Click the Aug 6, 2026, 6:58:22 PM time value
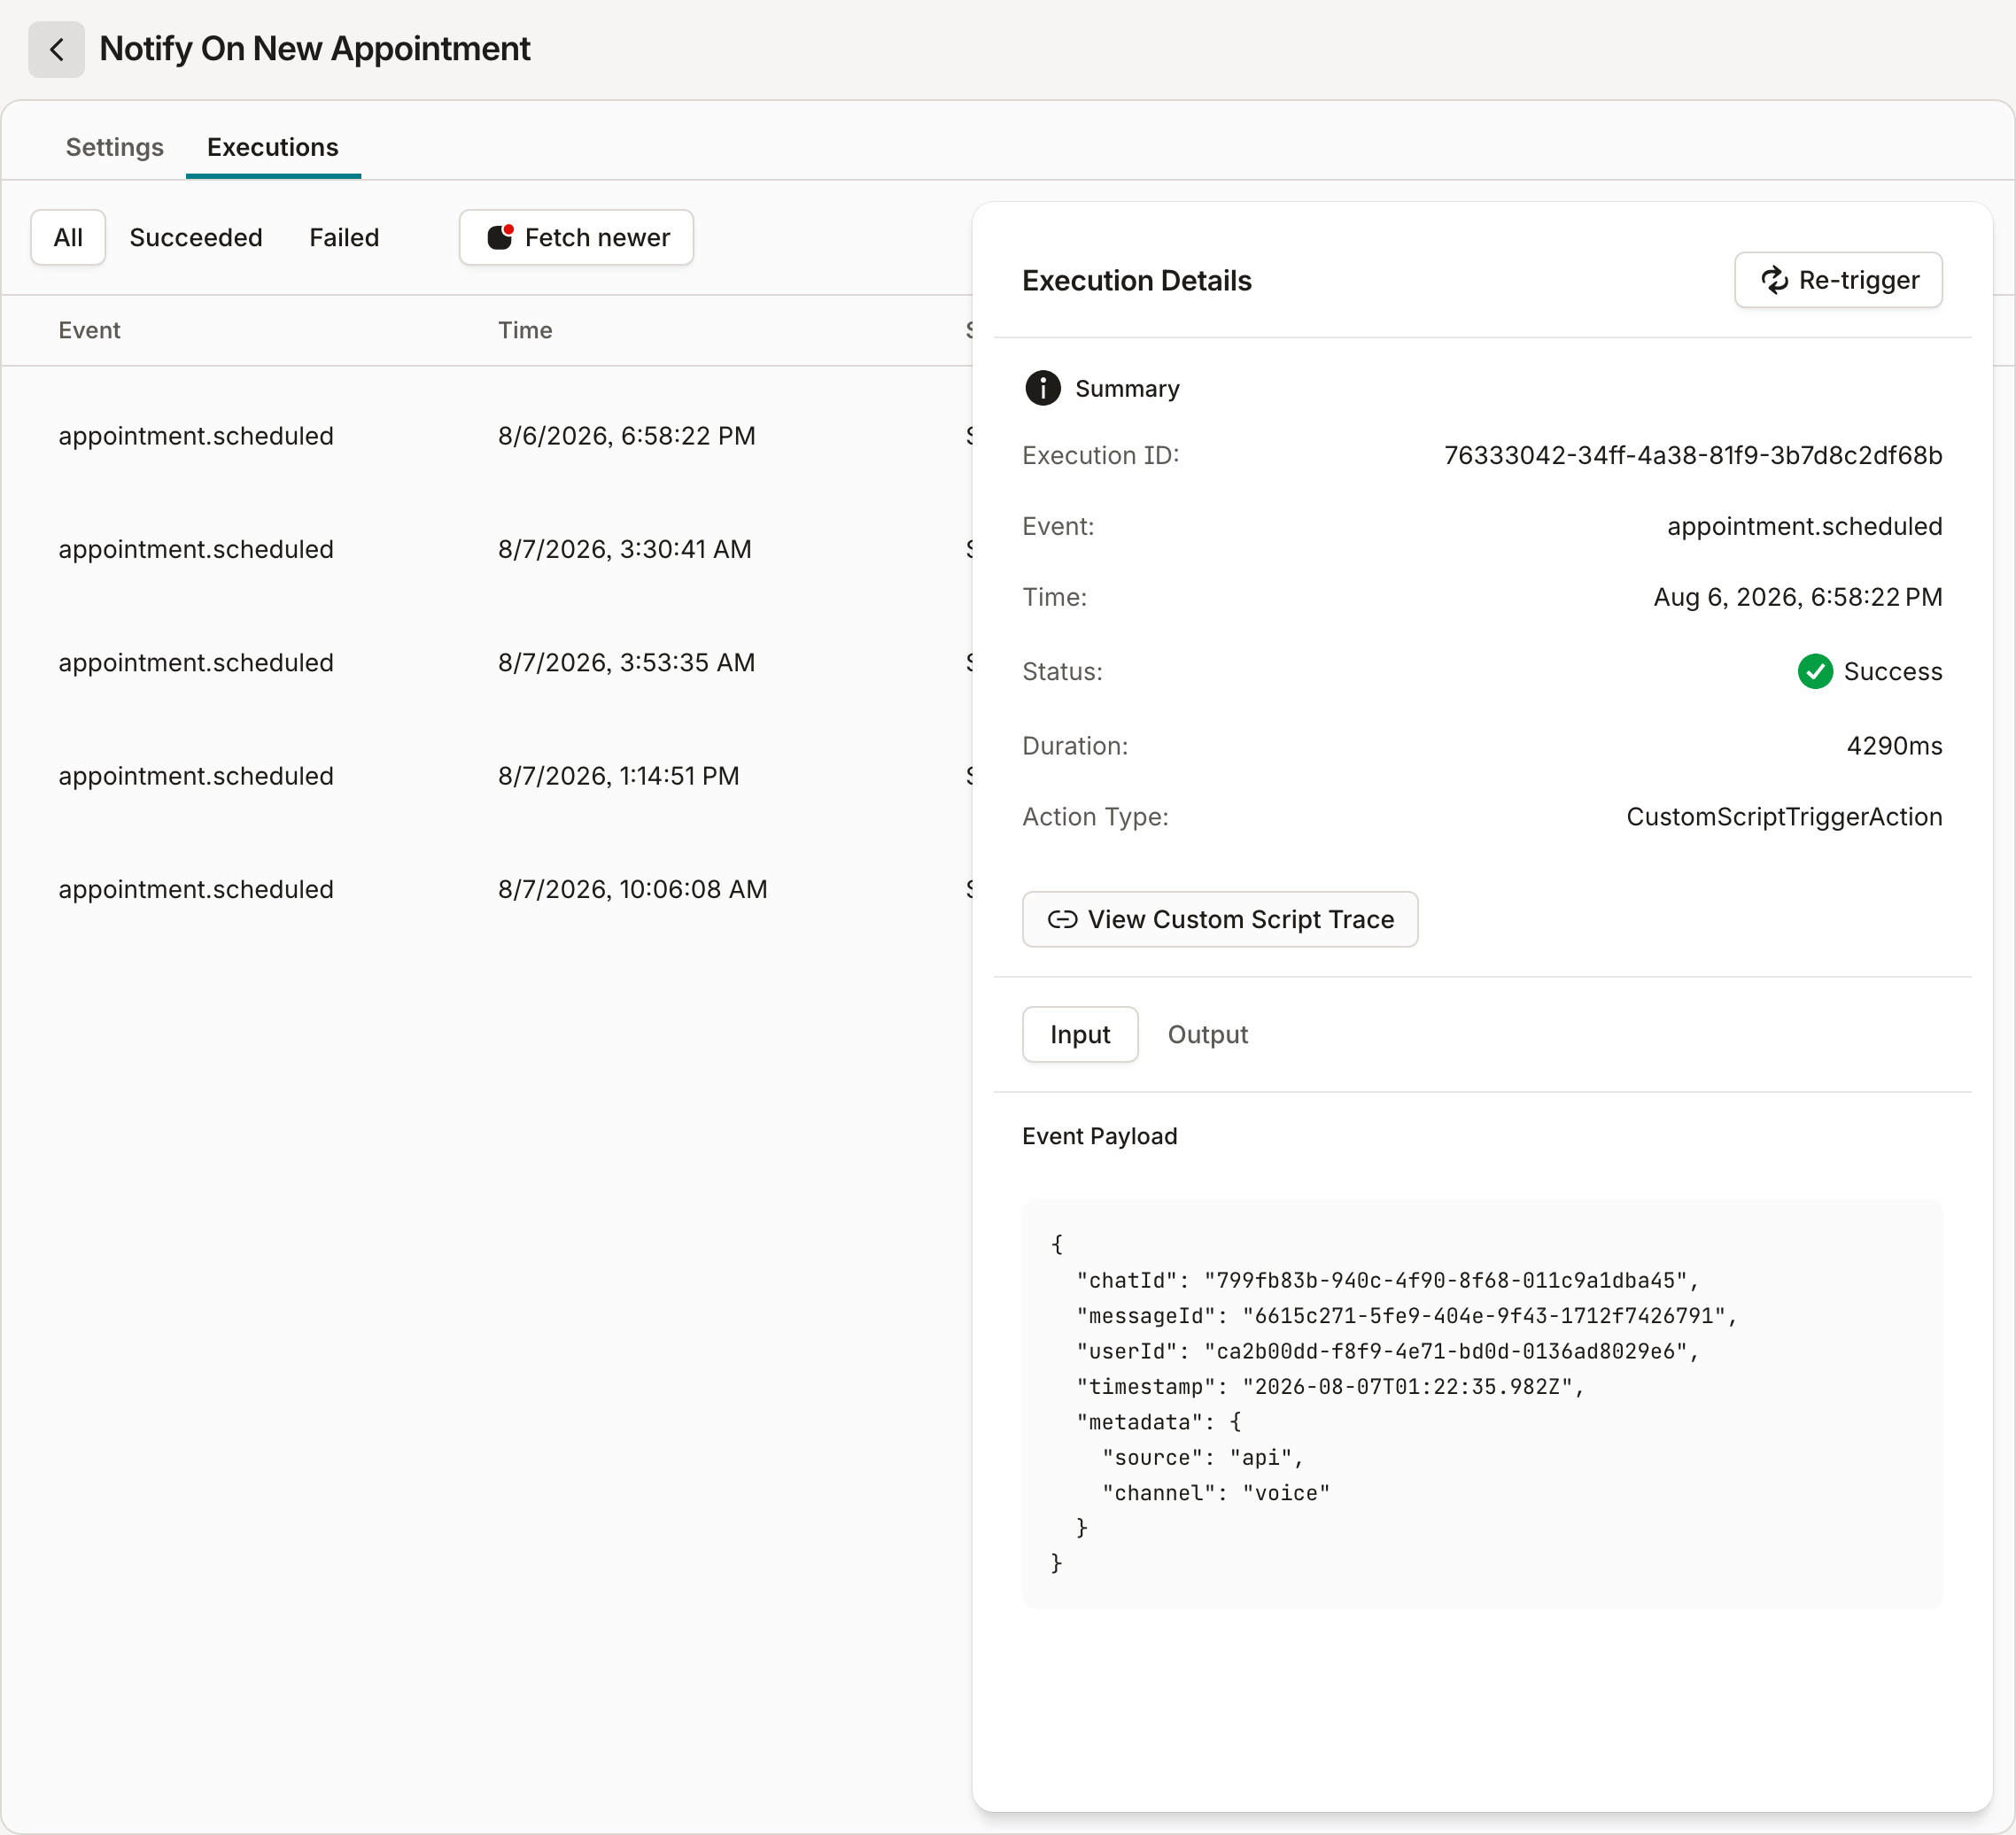 (1797, 597)
